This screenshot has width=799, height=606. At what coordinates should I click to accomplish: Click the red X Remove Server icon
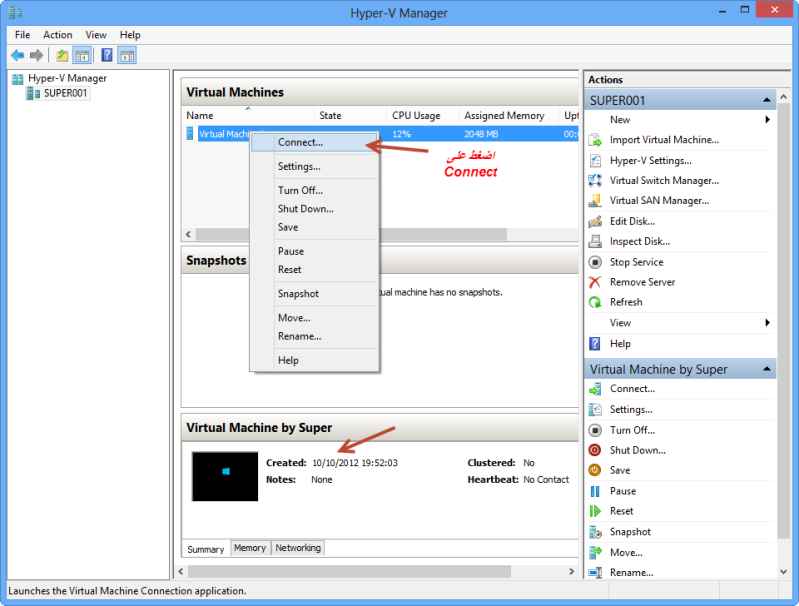point(595,282)
